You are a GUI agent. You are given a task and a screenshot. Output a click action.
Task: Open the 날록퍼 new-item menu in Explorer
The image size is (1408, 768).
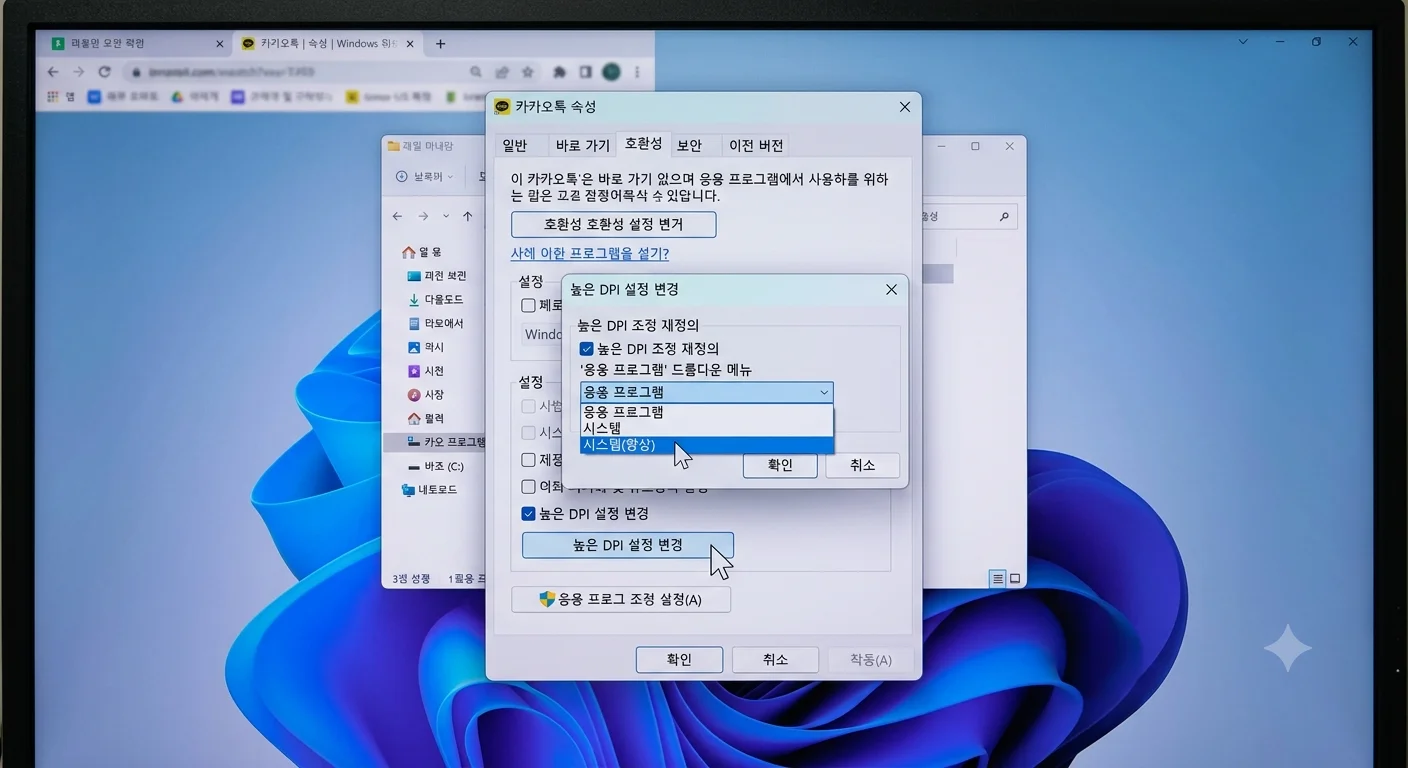425,176
